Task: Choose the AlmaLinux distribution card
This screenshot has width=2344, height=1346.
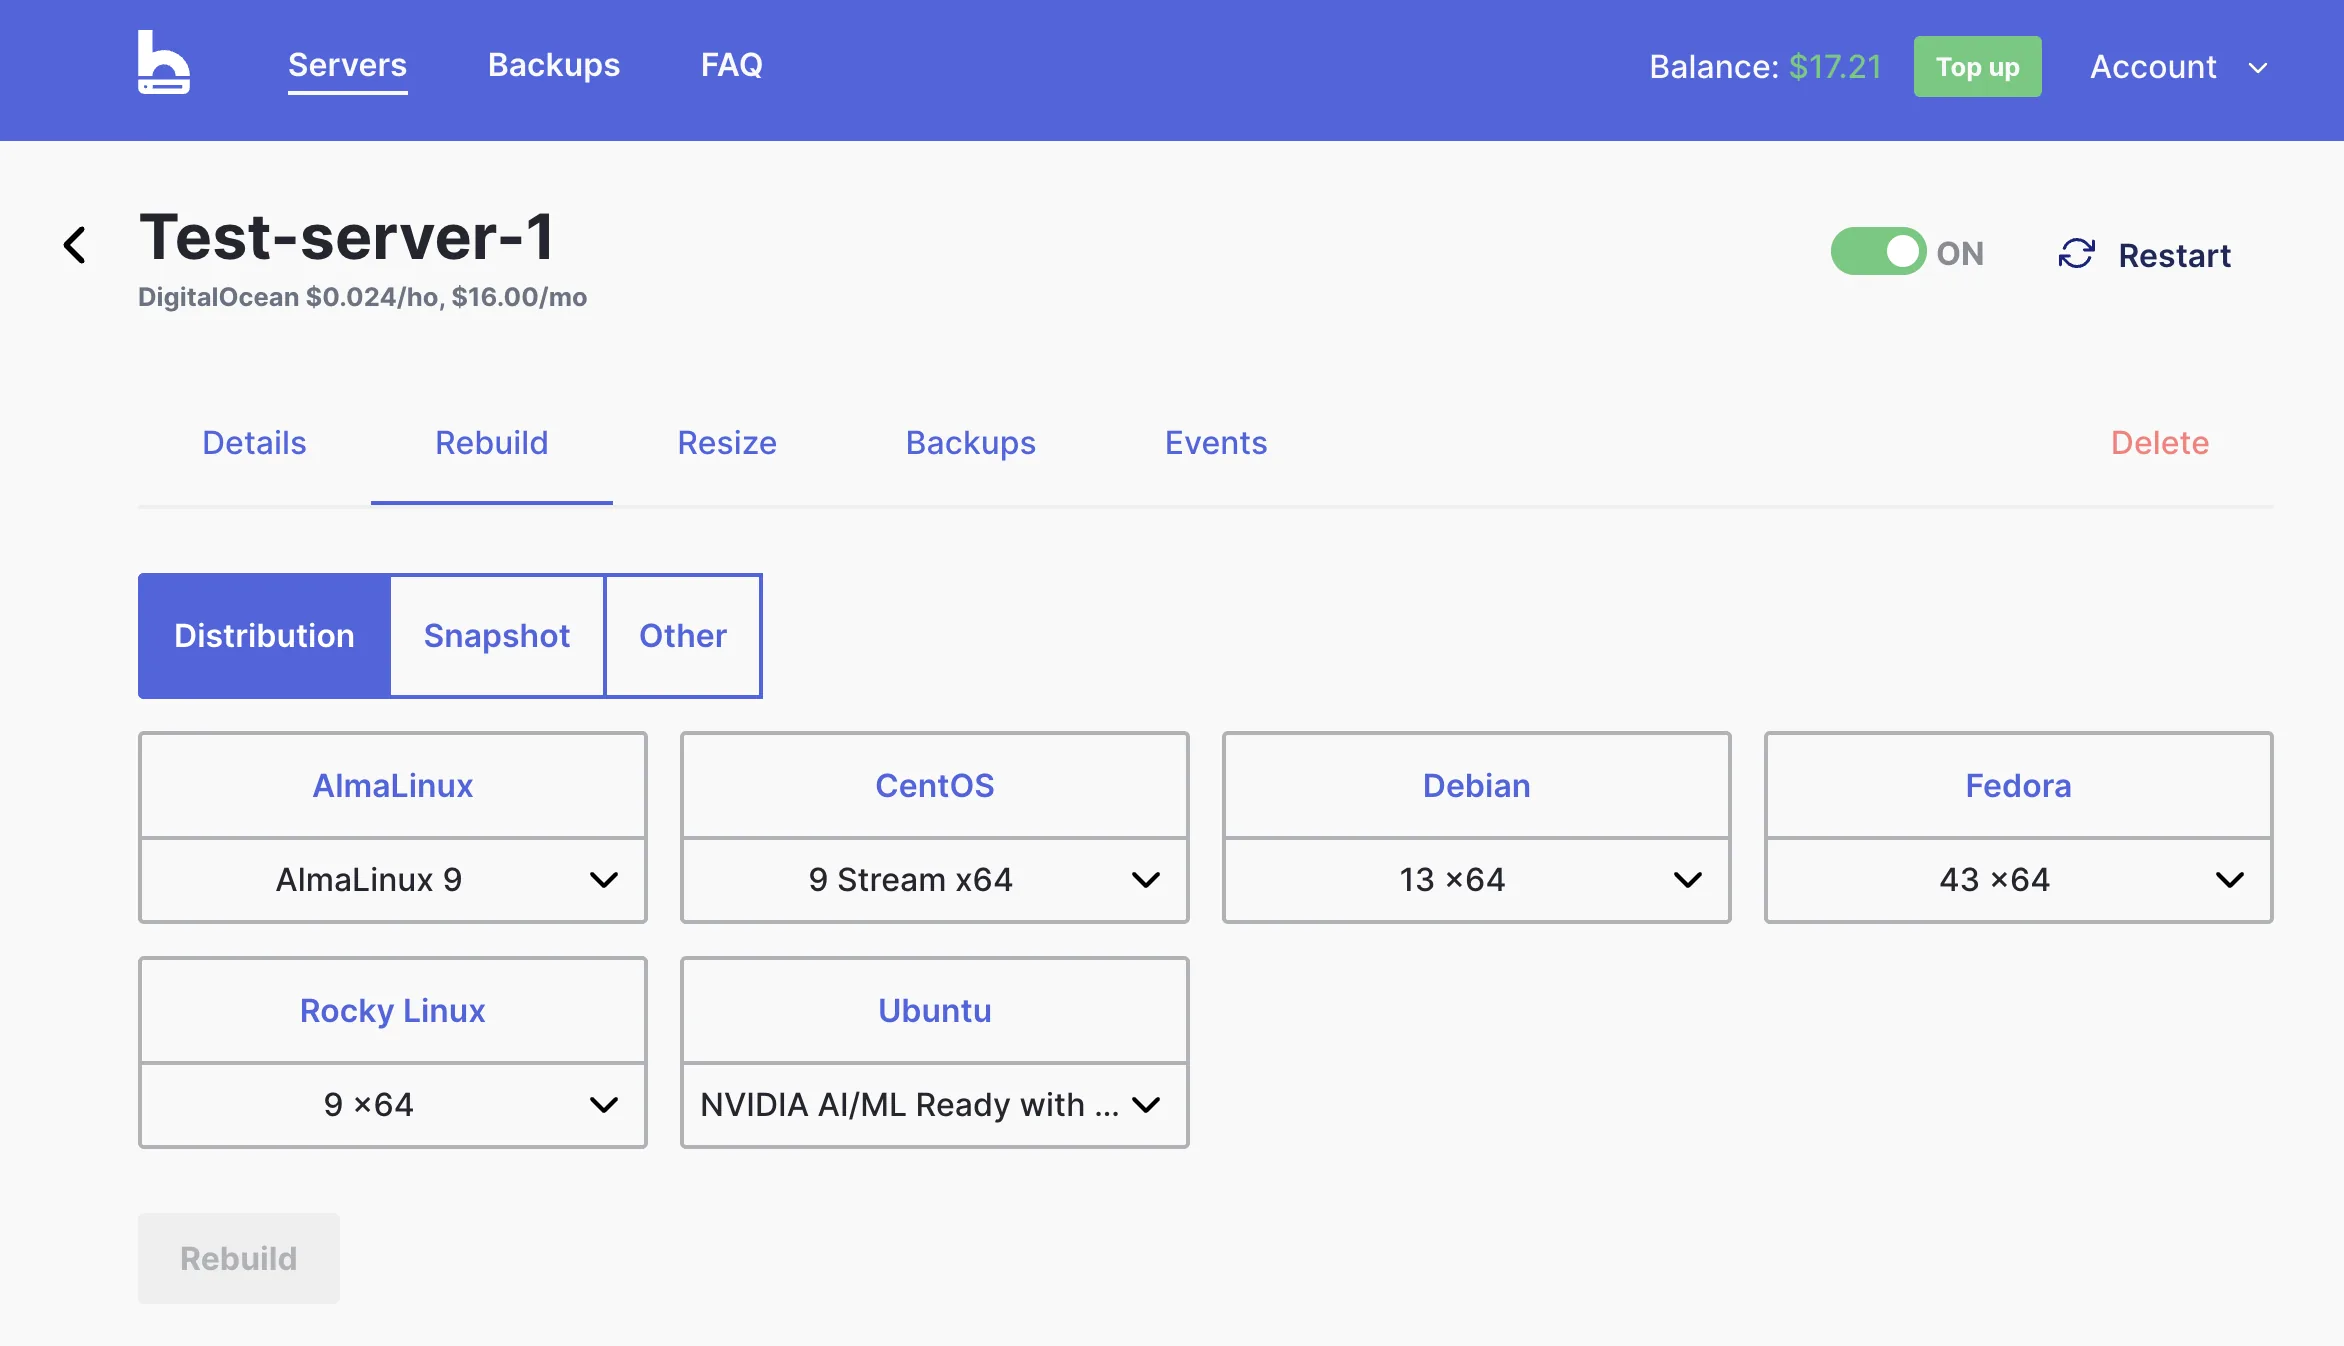Action: pyautogui.click(x=393, y=786)
